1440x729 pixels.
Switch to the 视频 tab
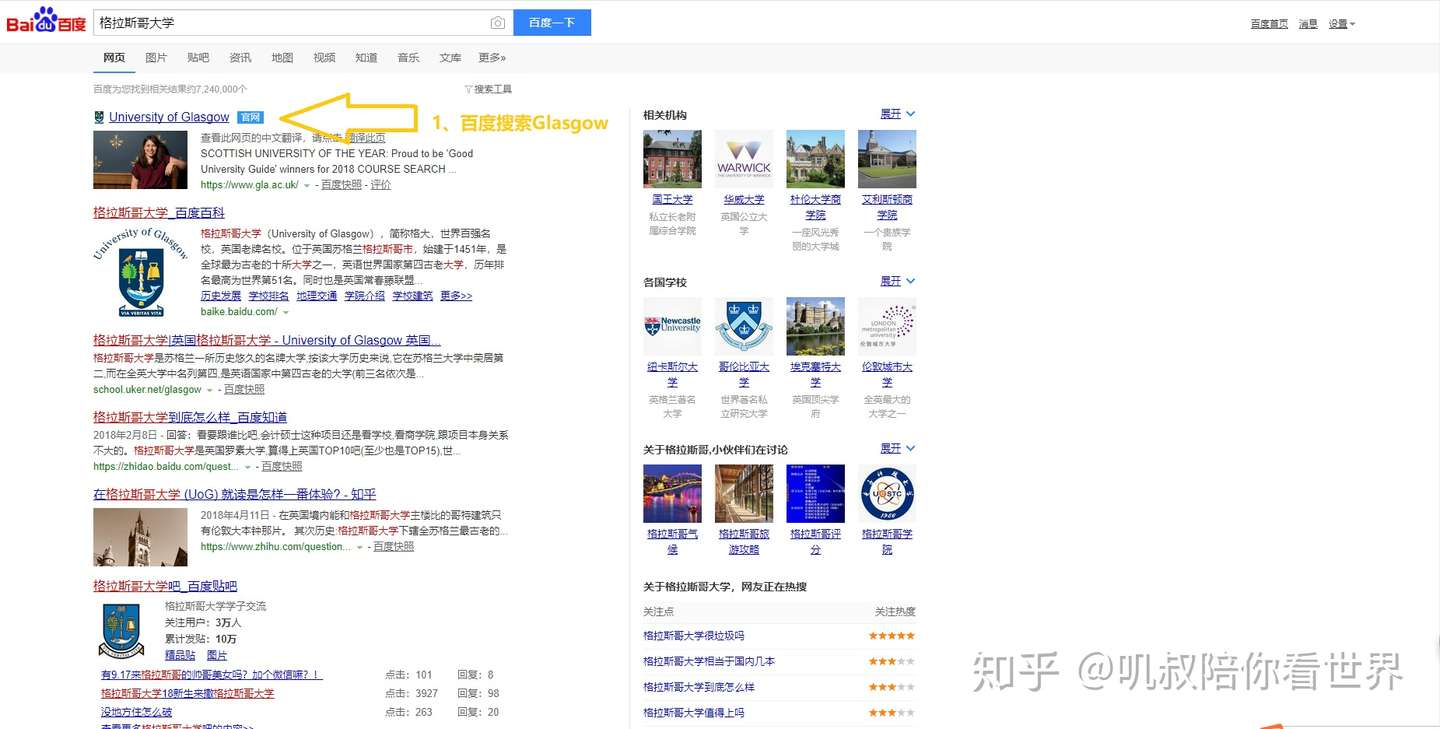pos(324,58)
